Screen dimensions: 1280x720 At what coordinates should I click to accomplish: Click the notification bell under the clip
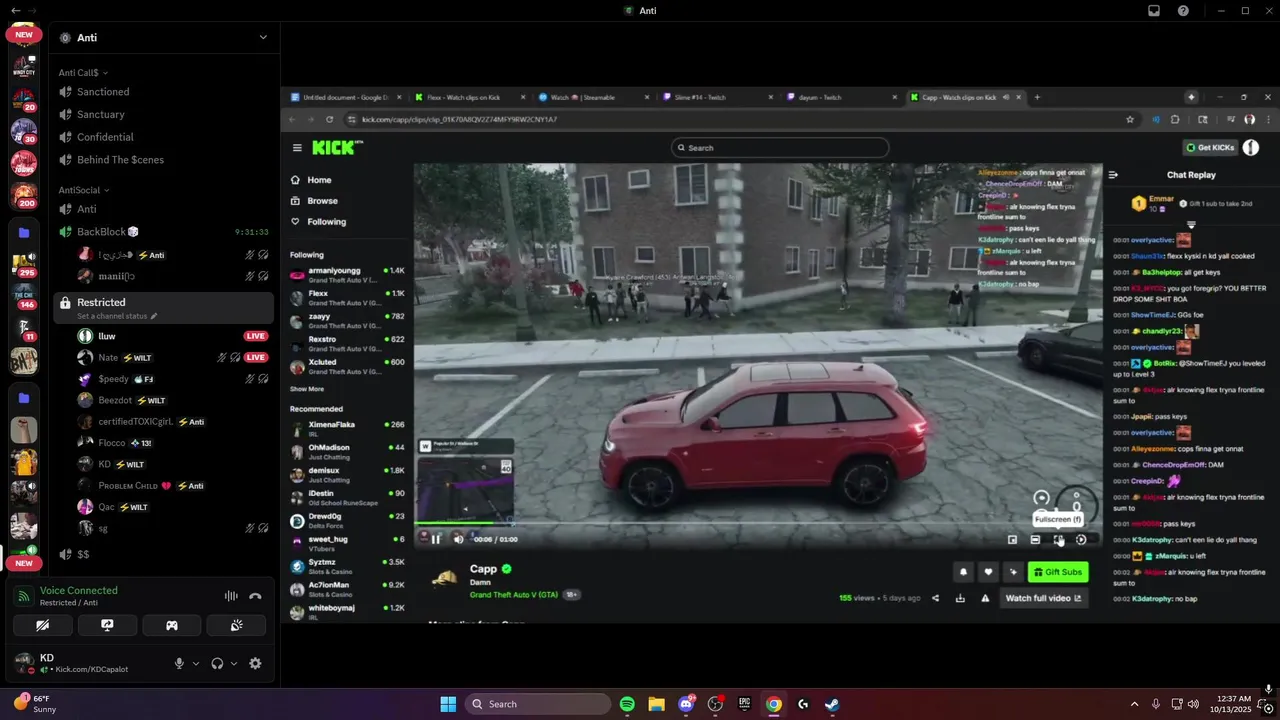point(964,572)
